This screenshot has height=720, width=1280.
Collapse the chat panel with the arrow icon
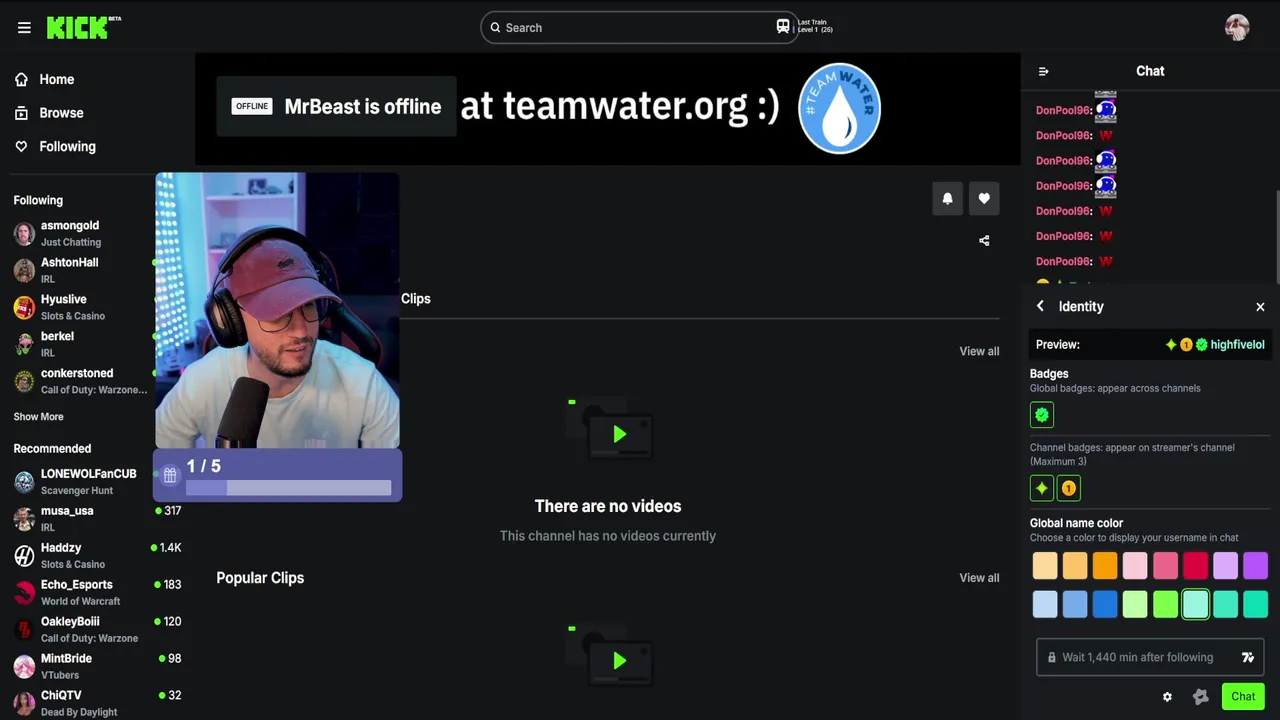point(1043,71)
